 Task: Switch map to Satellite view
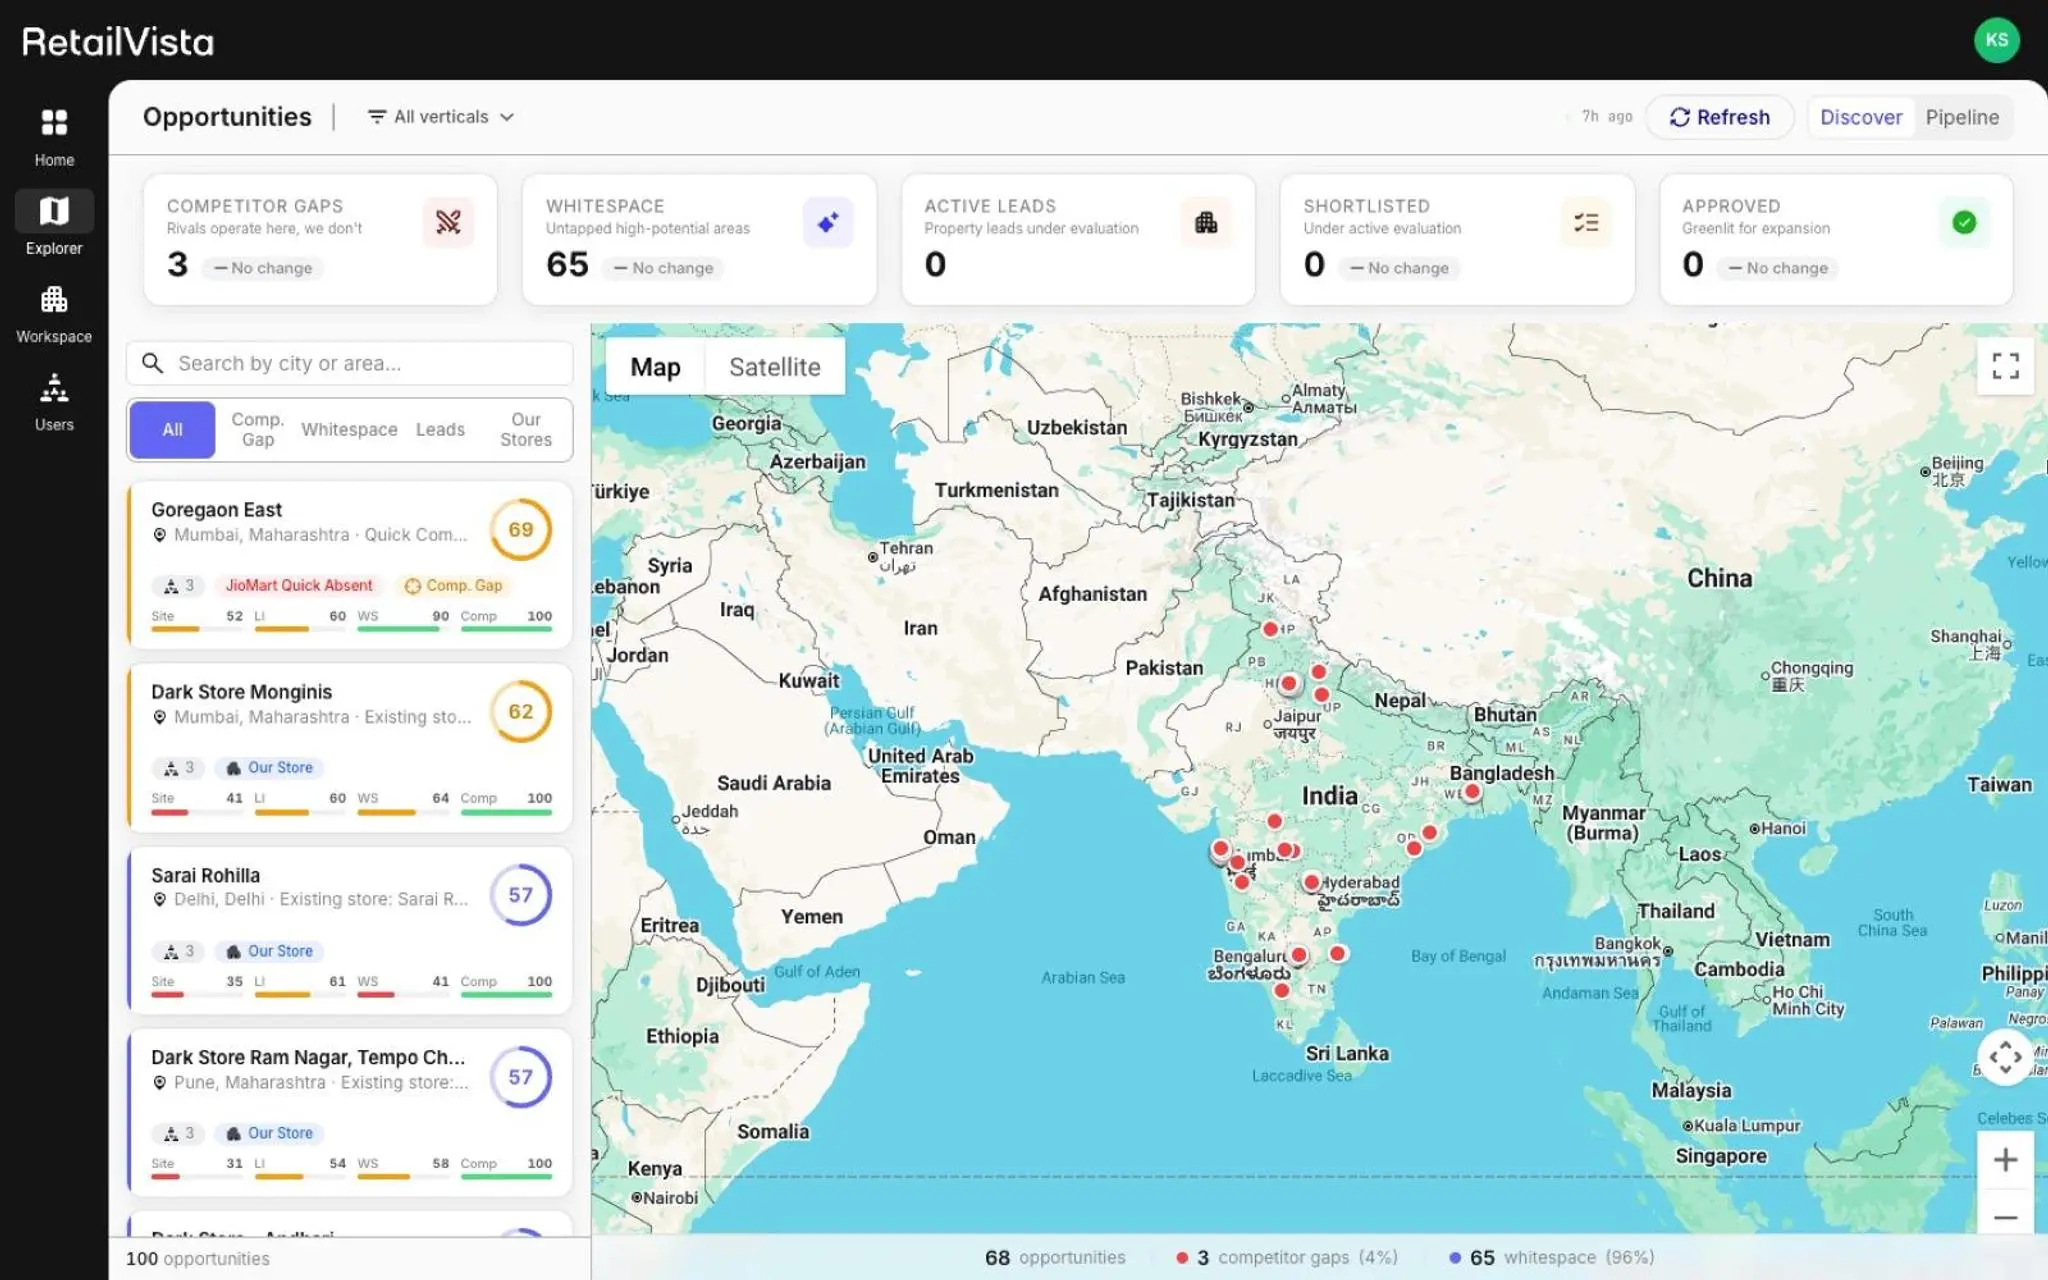(x=774, y=367)
